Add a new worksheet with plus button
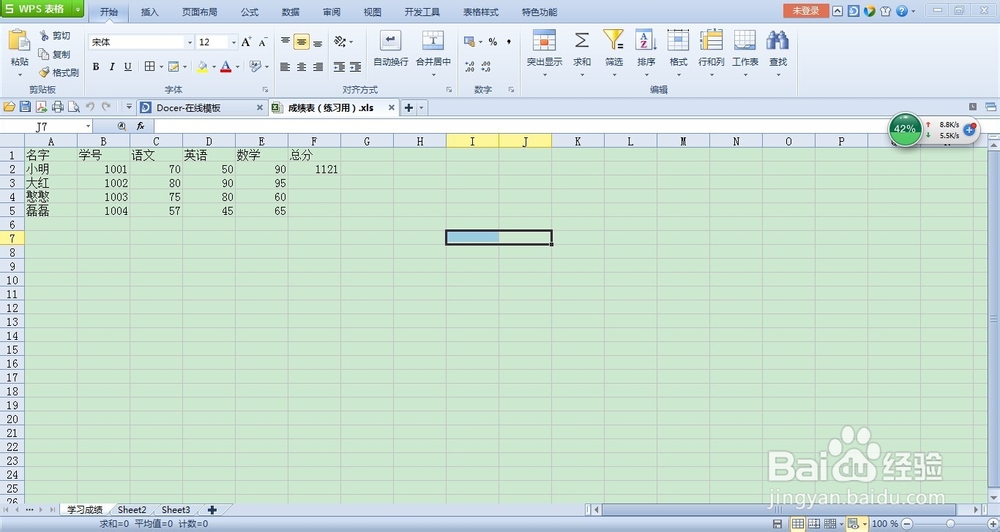Screen dimensions: 1000x532 pyautogui.click(x=212, y=510)
